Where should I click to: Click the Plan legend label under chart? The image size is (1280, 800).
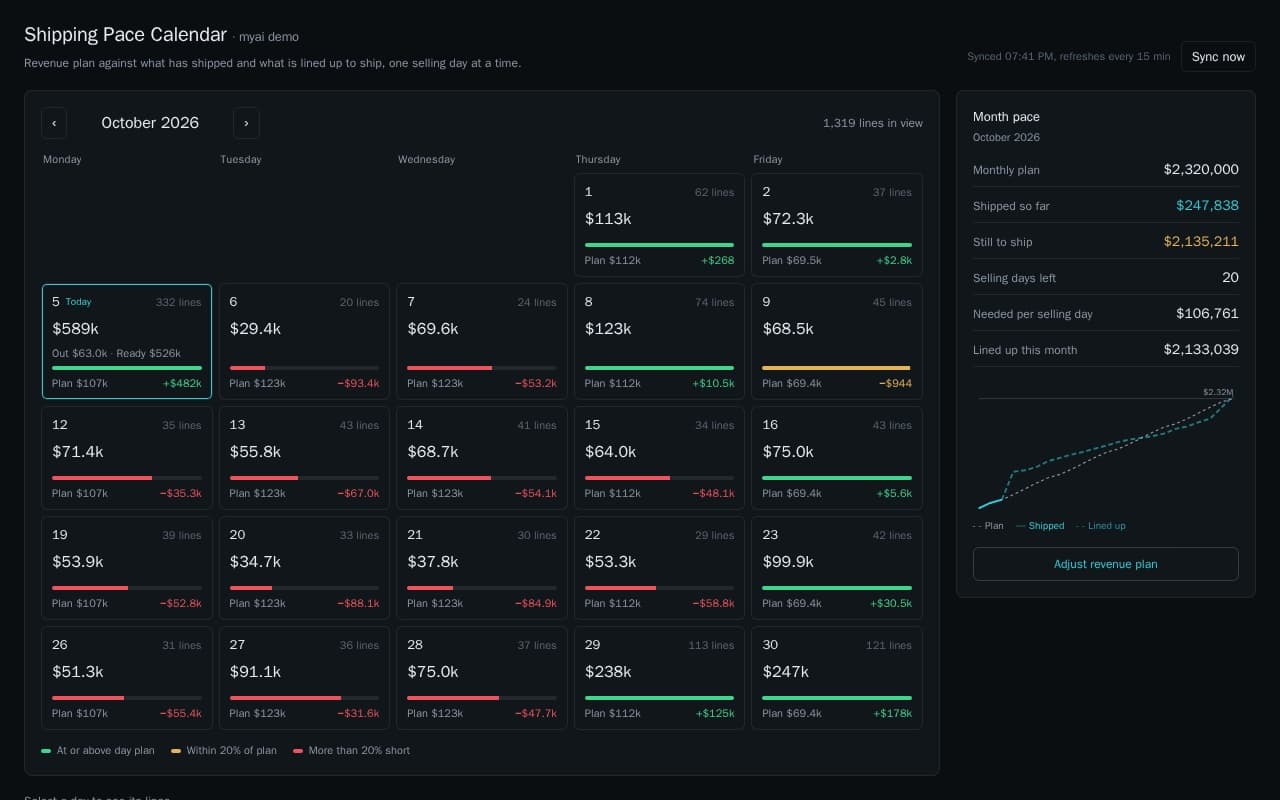[x=993, y=526]
